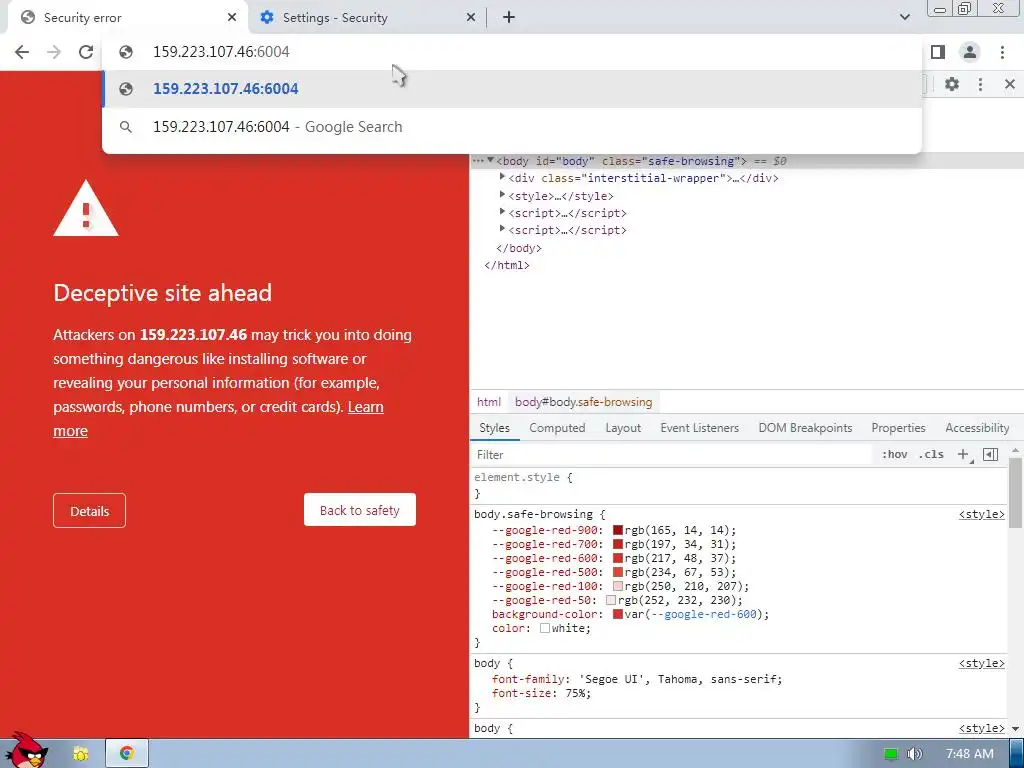
Task: Expand the style element node
Action: 502,195
